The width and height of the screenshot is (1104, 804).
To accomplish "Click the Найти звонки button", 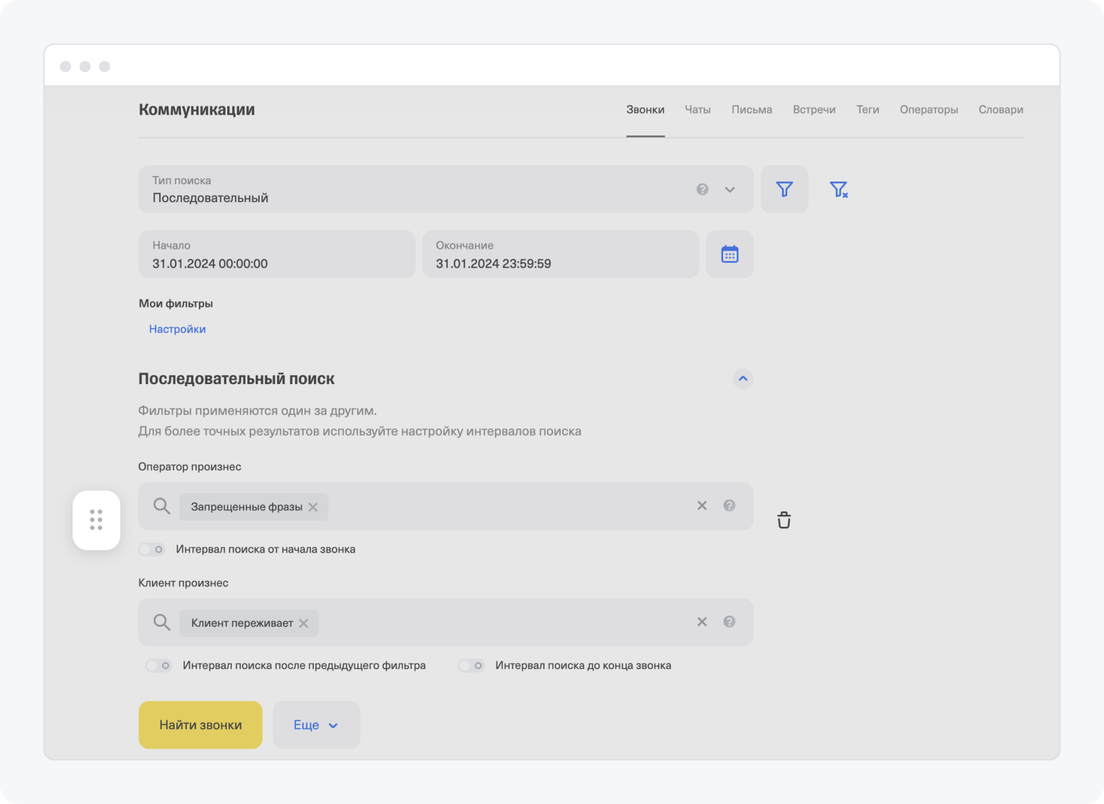I will (201, 724).
